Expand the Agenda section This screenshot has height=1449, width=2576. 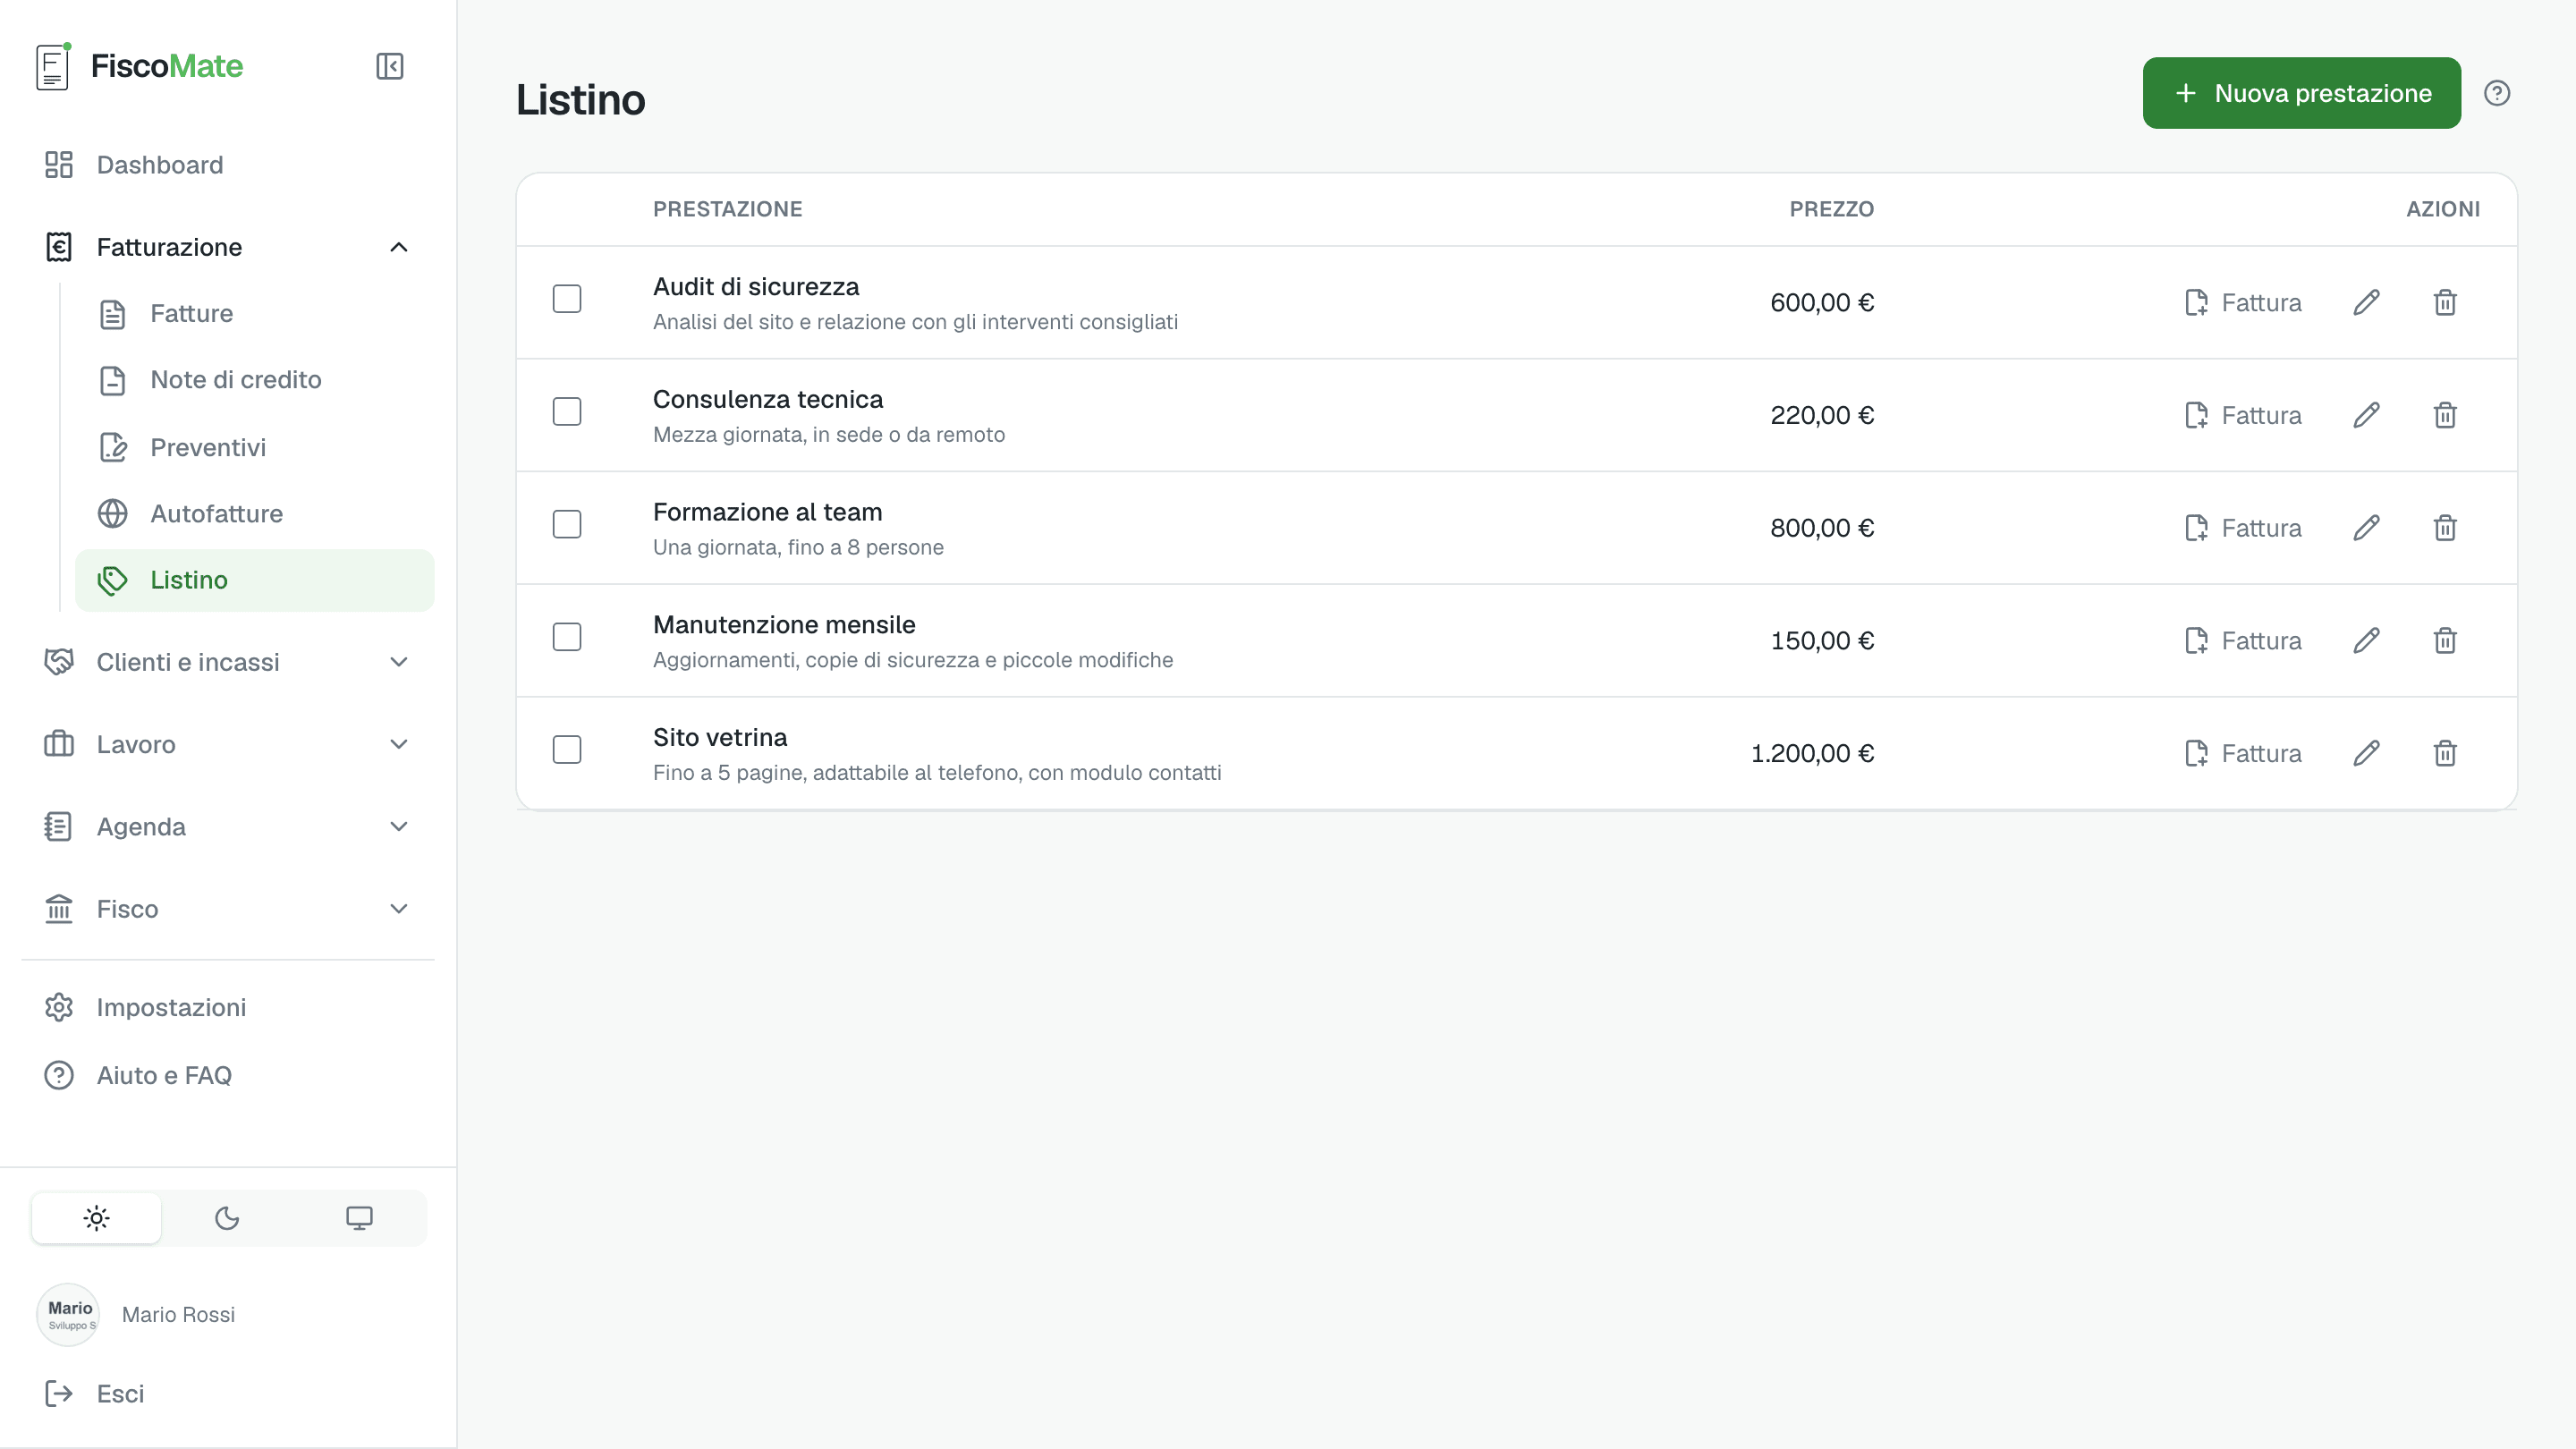pos(228,827)
